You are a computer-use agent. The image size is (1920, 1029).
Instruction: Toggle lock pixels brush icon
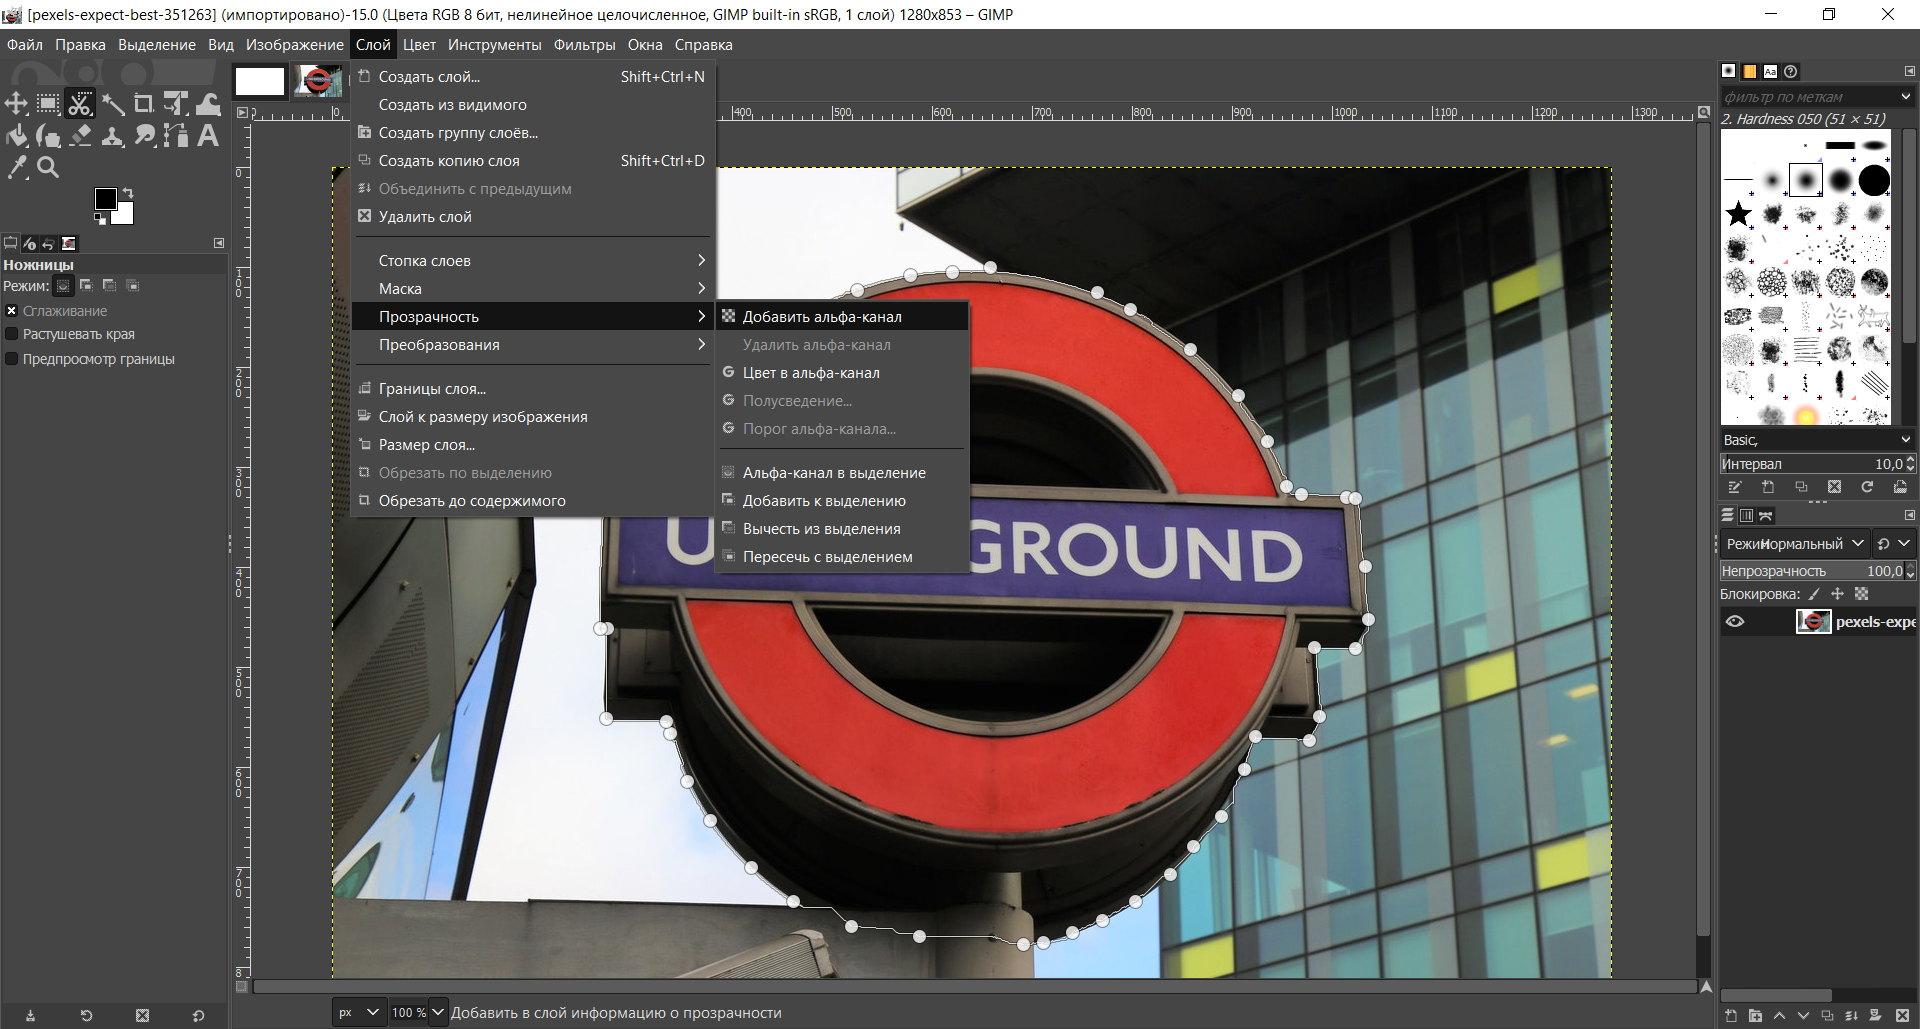tap(1814, 594)
